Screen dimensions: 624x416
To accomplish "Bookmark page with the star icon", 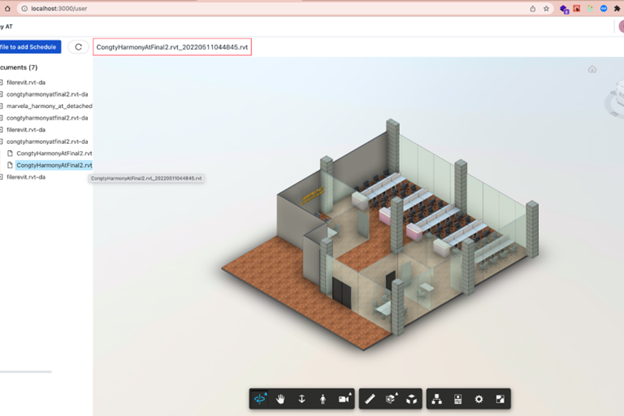I will pos(546,8).
